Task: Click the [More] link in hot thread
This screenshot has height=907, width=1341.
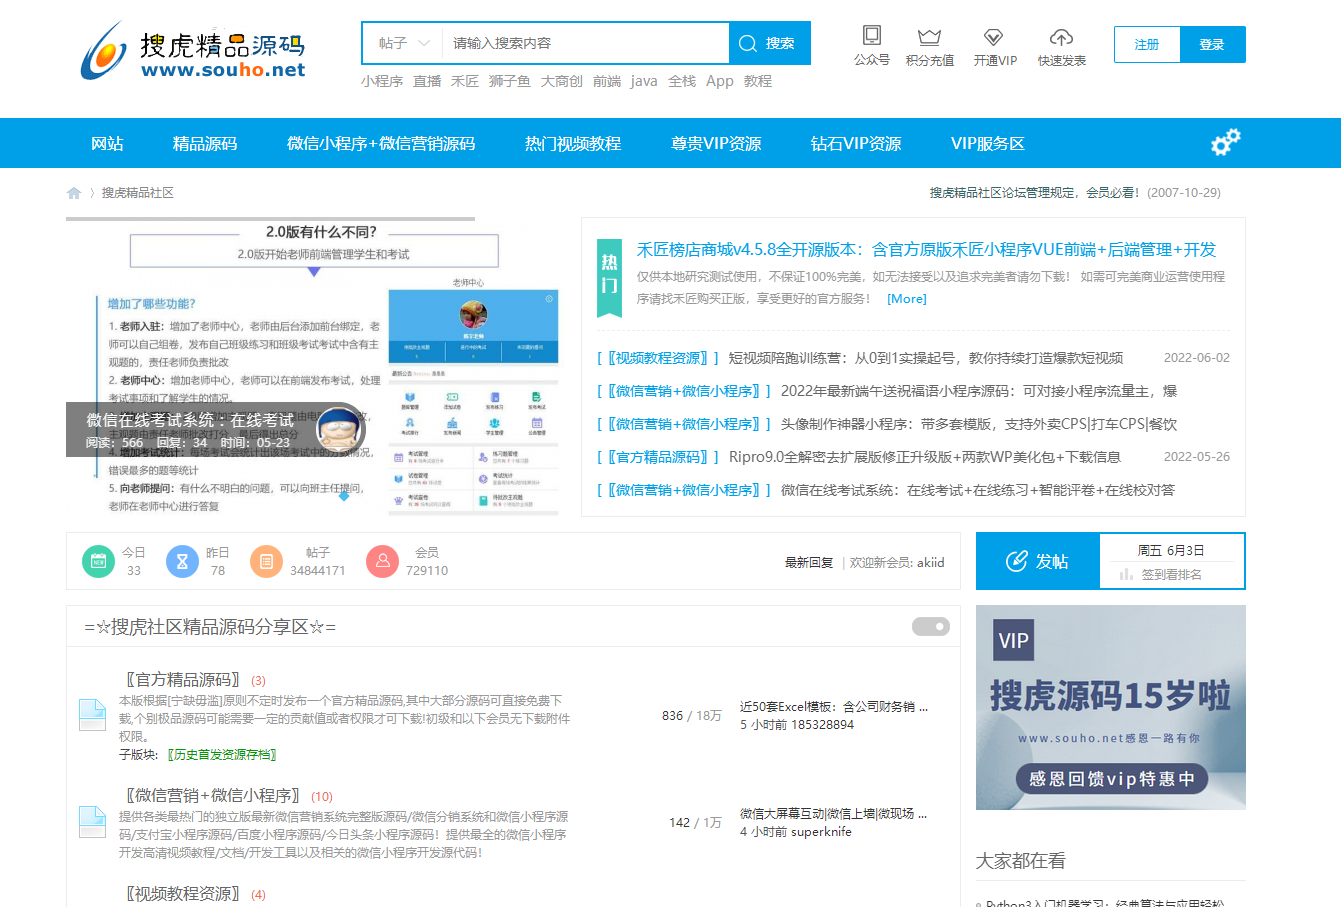Action: click(907, 298)
